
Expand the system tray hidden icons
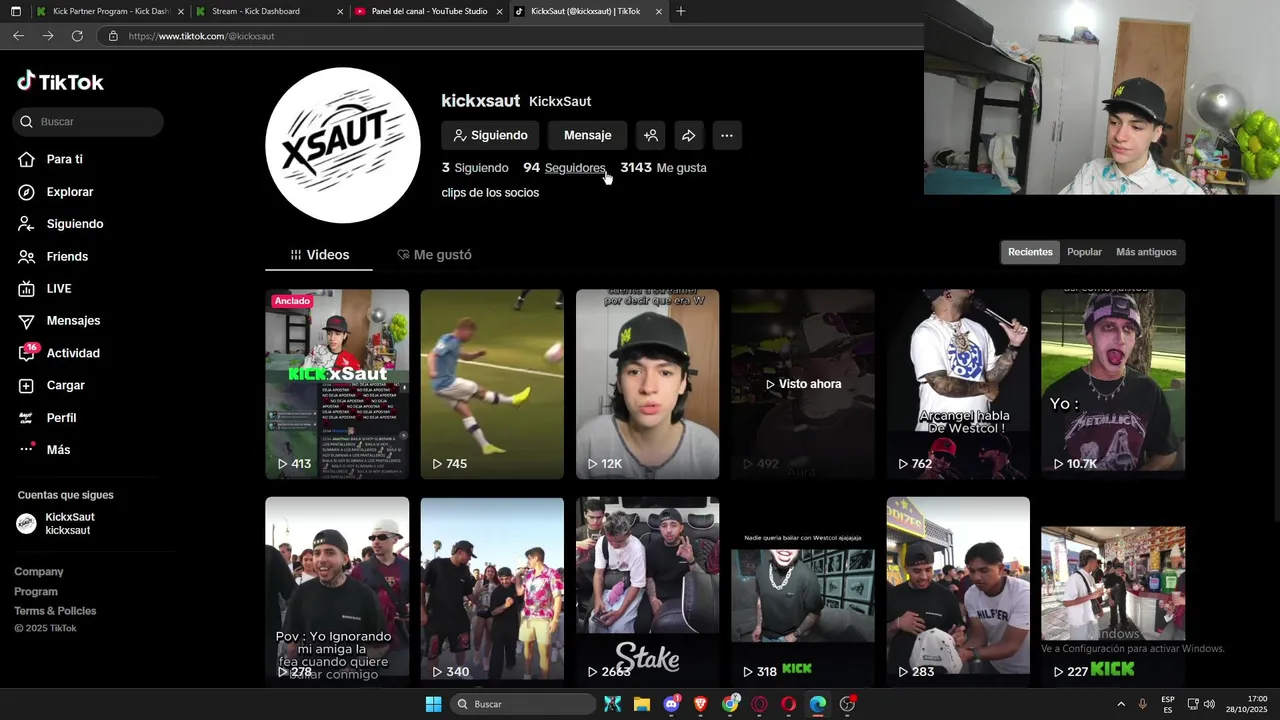click(x=1121, y=704)
